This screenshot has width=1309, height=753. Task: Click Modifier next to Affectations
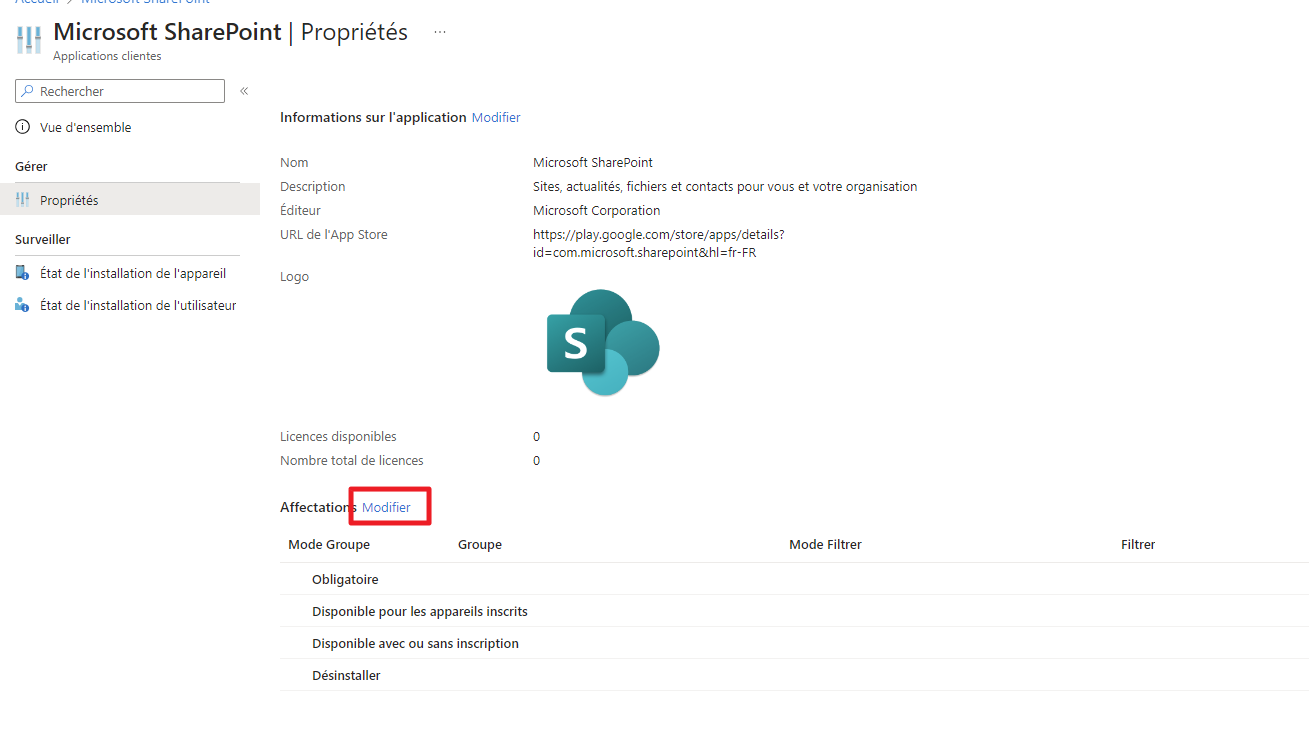coord(386,507)
